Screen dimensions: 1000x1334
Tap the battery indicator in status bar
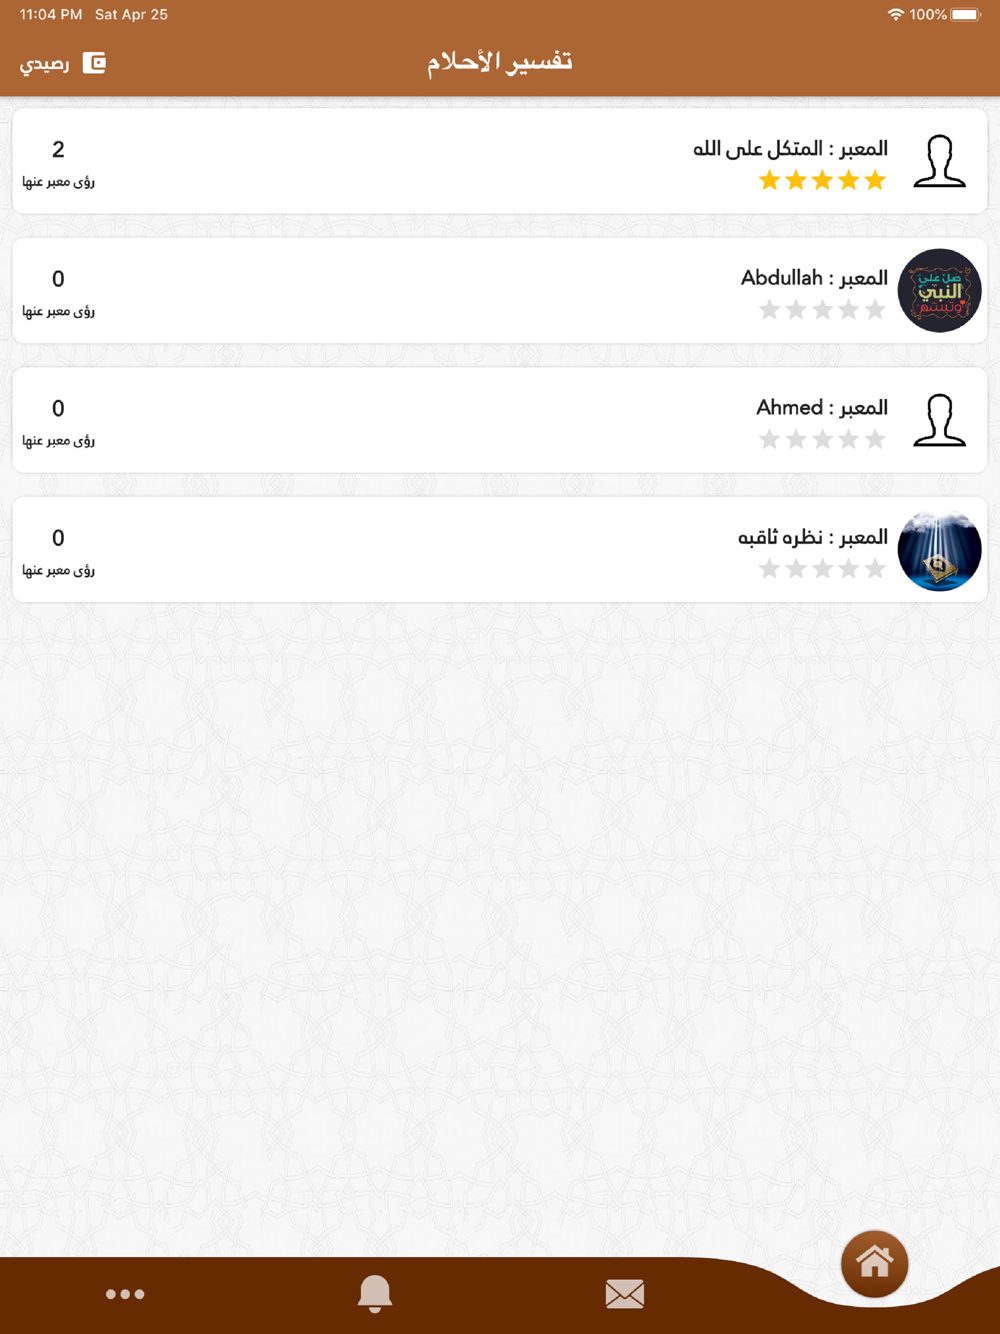point(966,15)
